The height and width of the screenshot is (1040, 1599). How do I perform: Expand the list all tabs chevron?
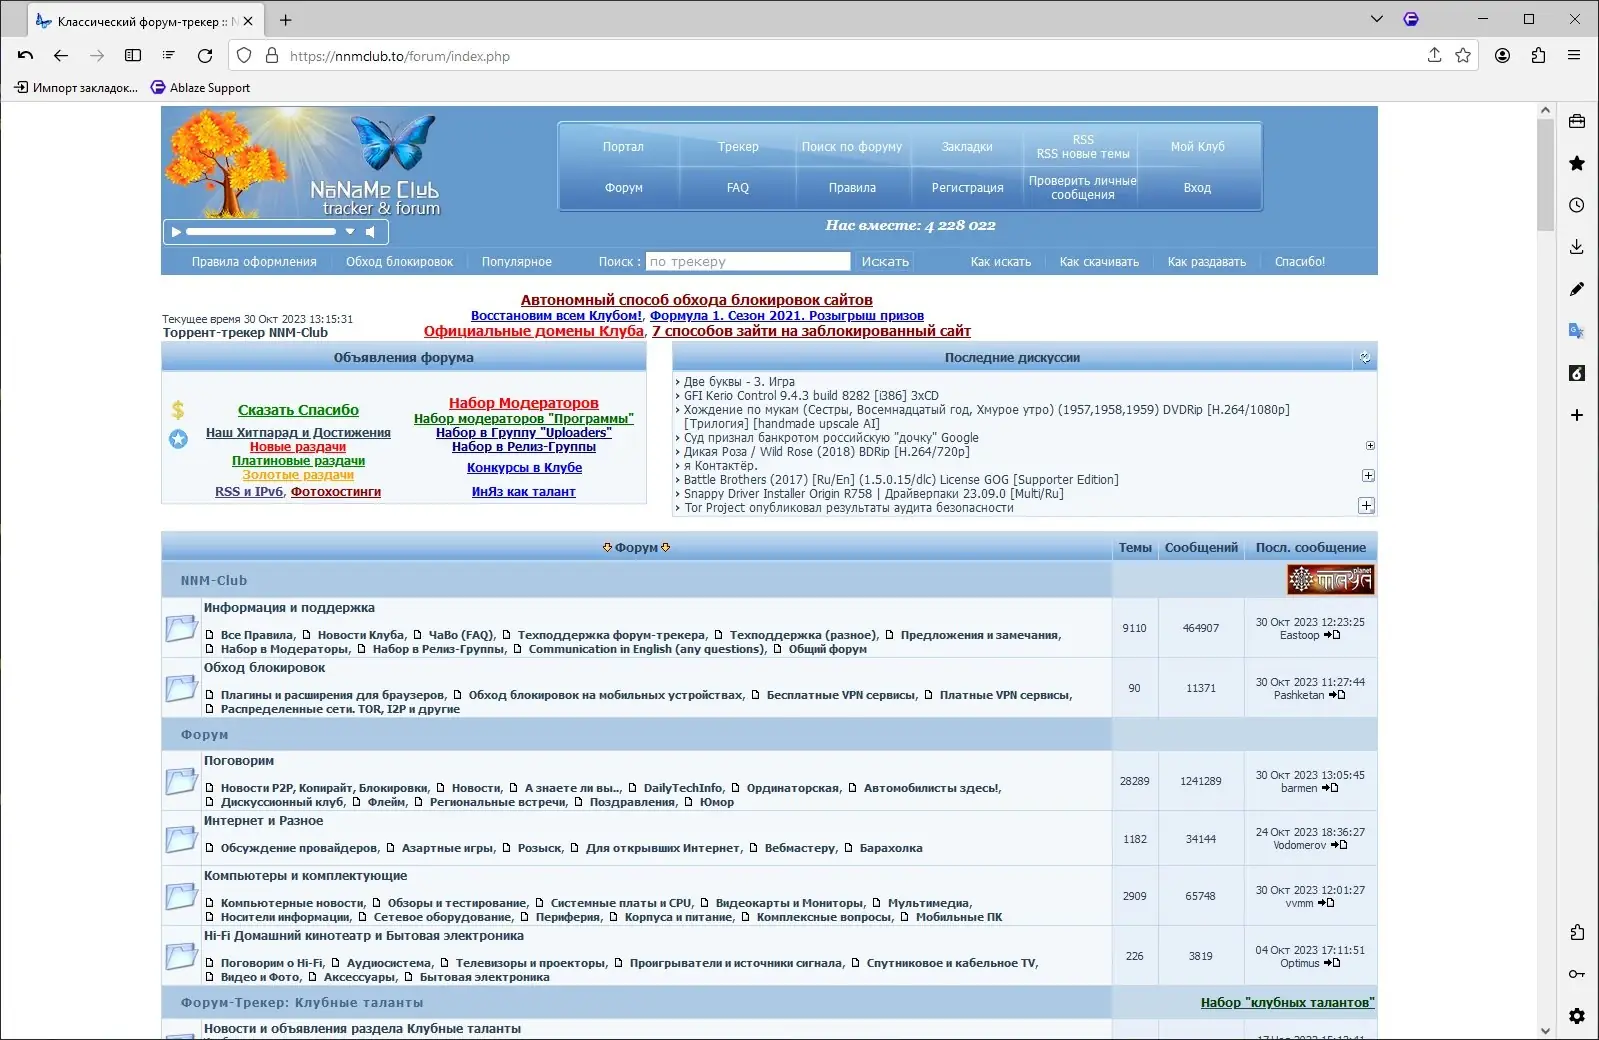point(1377,19)
